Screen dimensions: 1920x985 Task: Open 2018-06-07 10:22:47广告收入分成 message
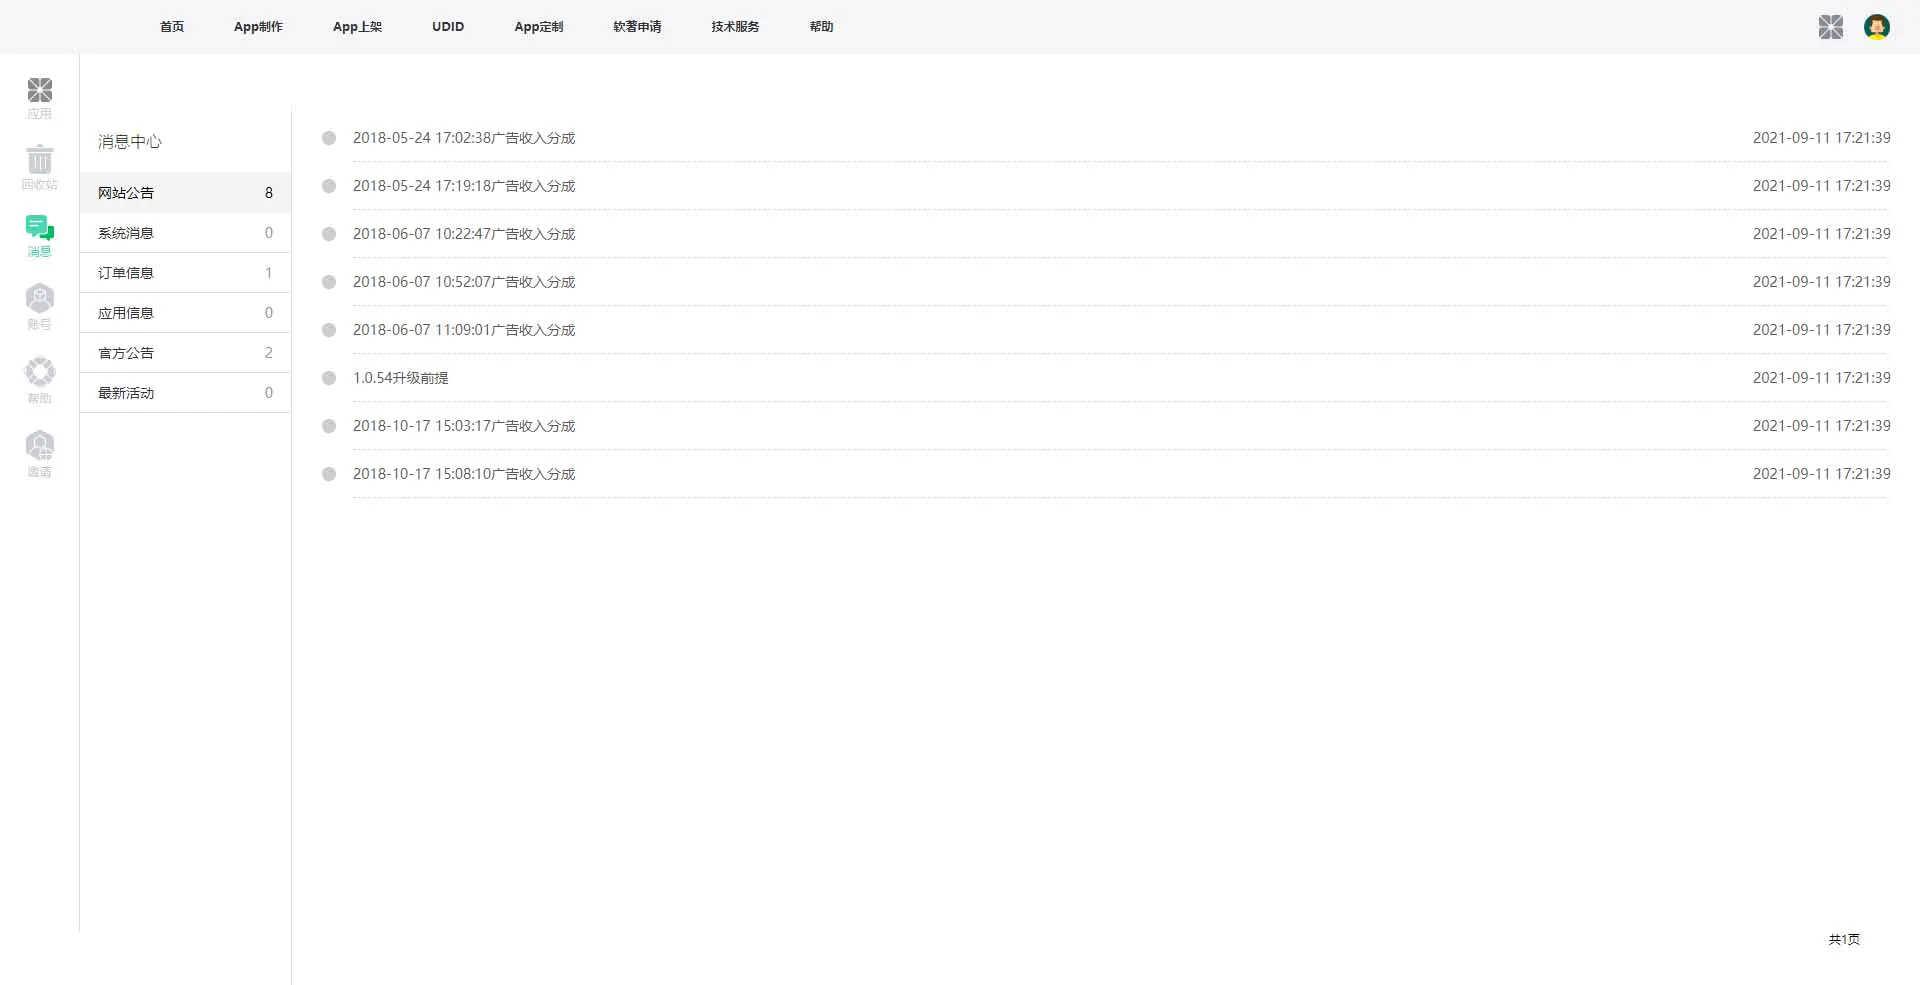[x=464, y=234]
